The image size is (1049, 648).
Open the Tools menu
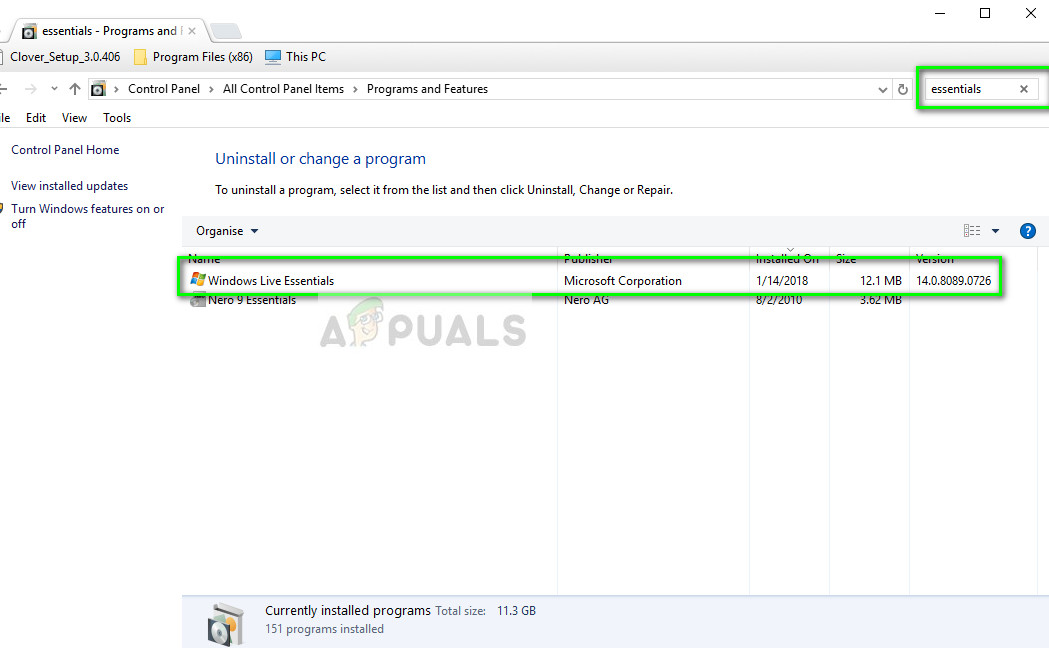pos(117,118)
